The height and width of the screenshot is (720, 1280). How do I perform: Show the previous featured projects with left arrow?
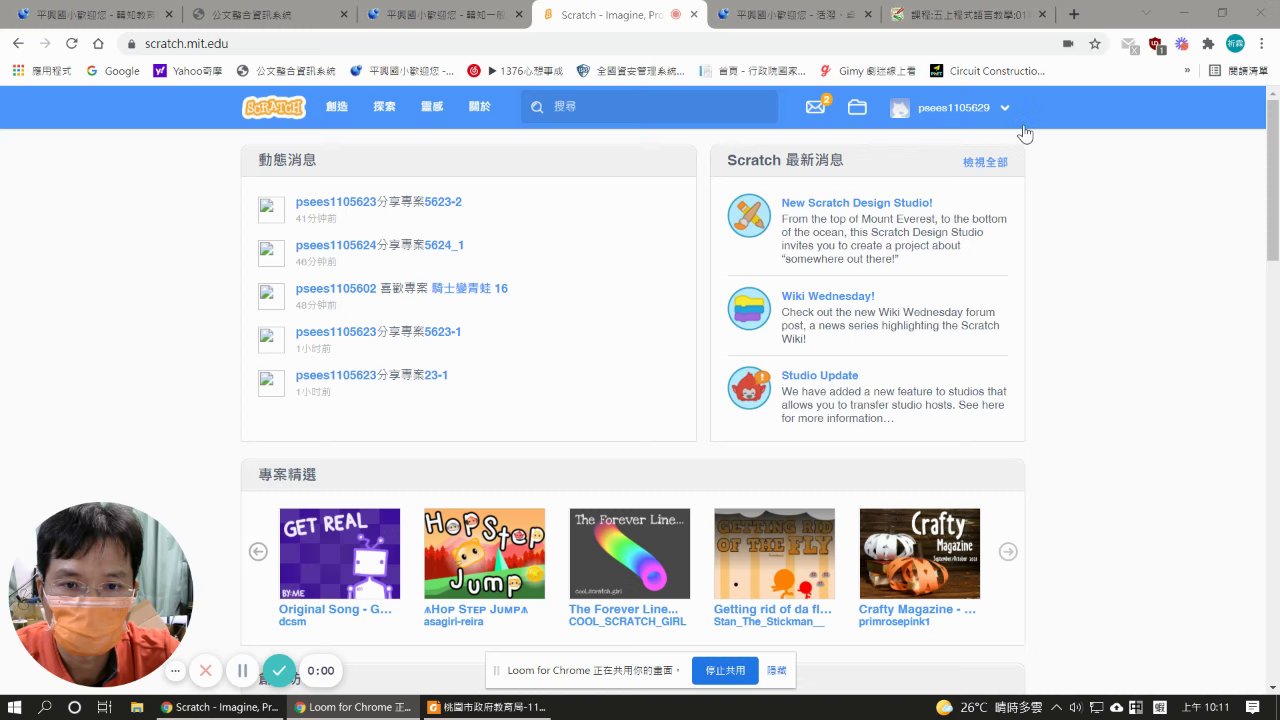258,552
